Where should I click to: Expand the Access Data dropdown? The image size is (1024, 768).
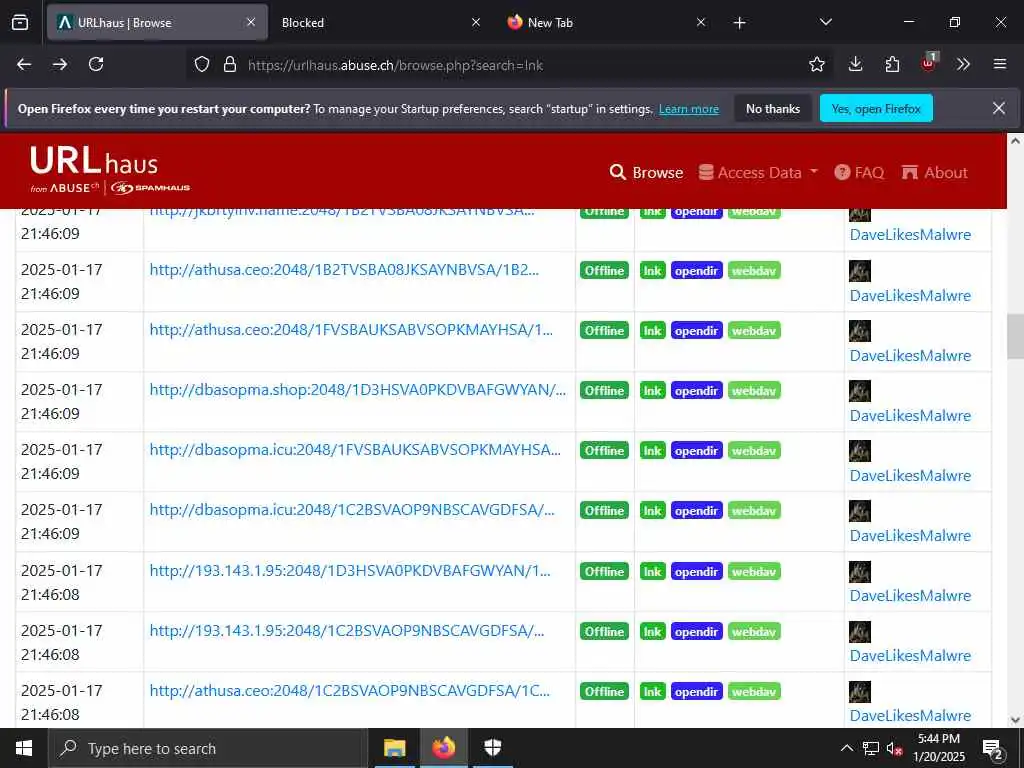point(758,172)
